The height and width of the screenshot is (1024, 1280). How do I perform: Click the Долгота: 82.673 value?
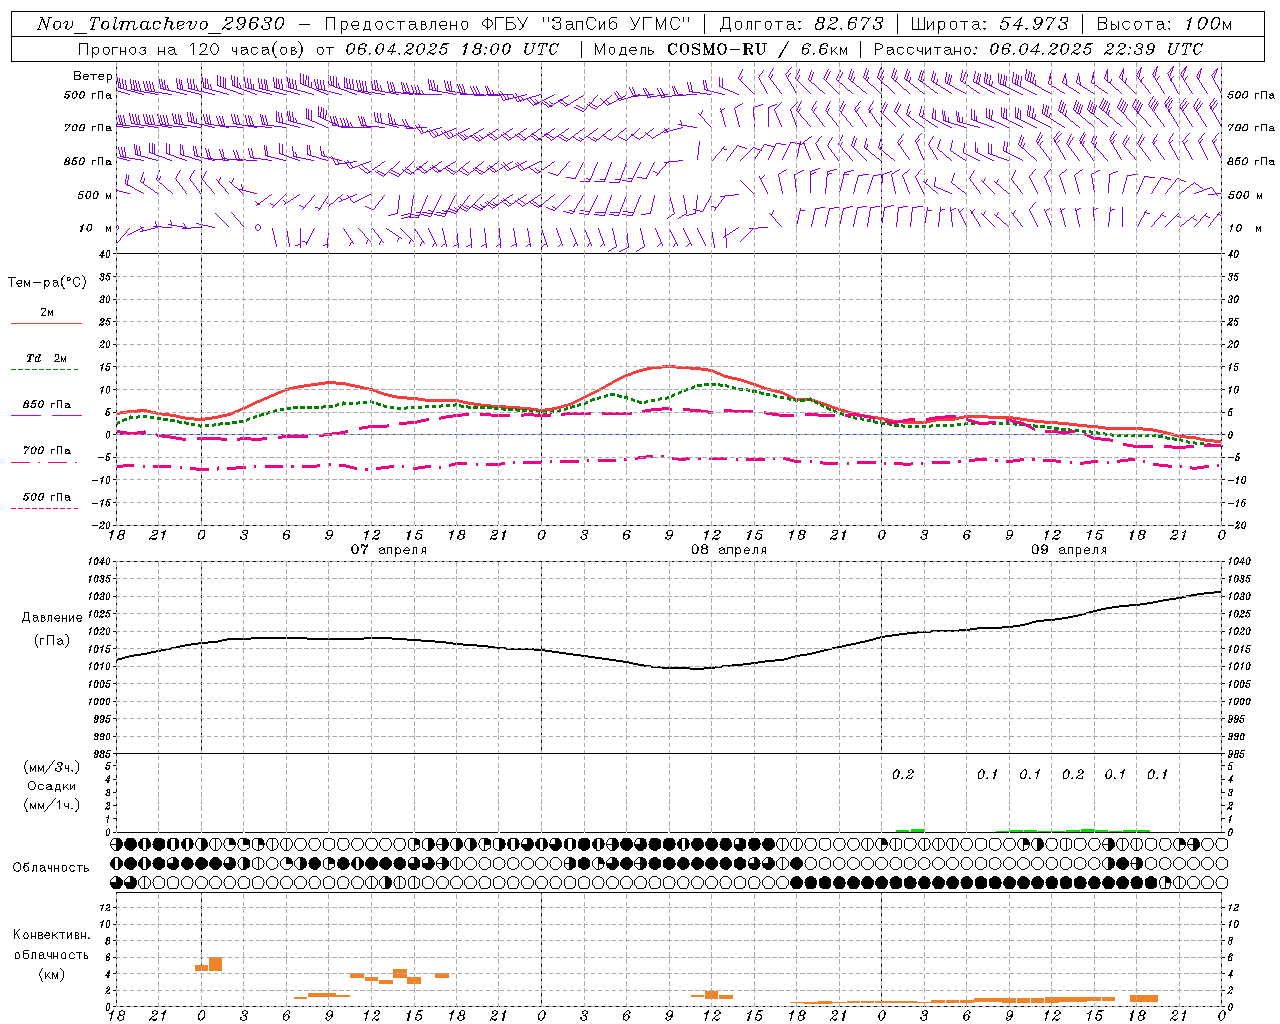802,24
